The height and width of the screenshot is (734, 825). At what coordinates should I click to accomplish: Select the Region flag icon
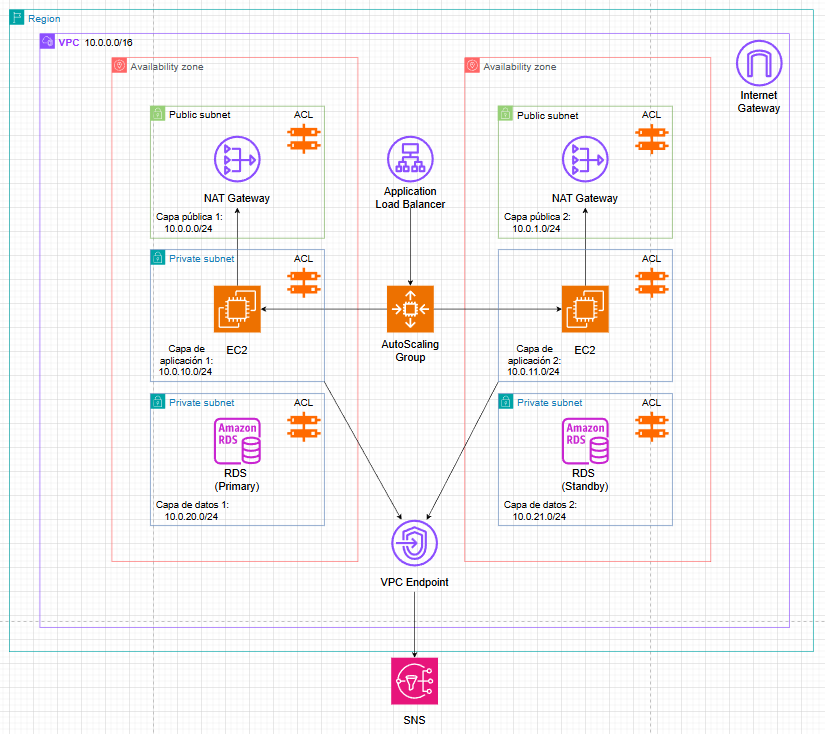point(17,17)
